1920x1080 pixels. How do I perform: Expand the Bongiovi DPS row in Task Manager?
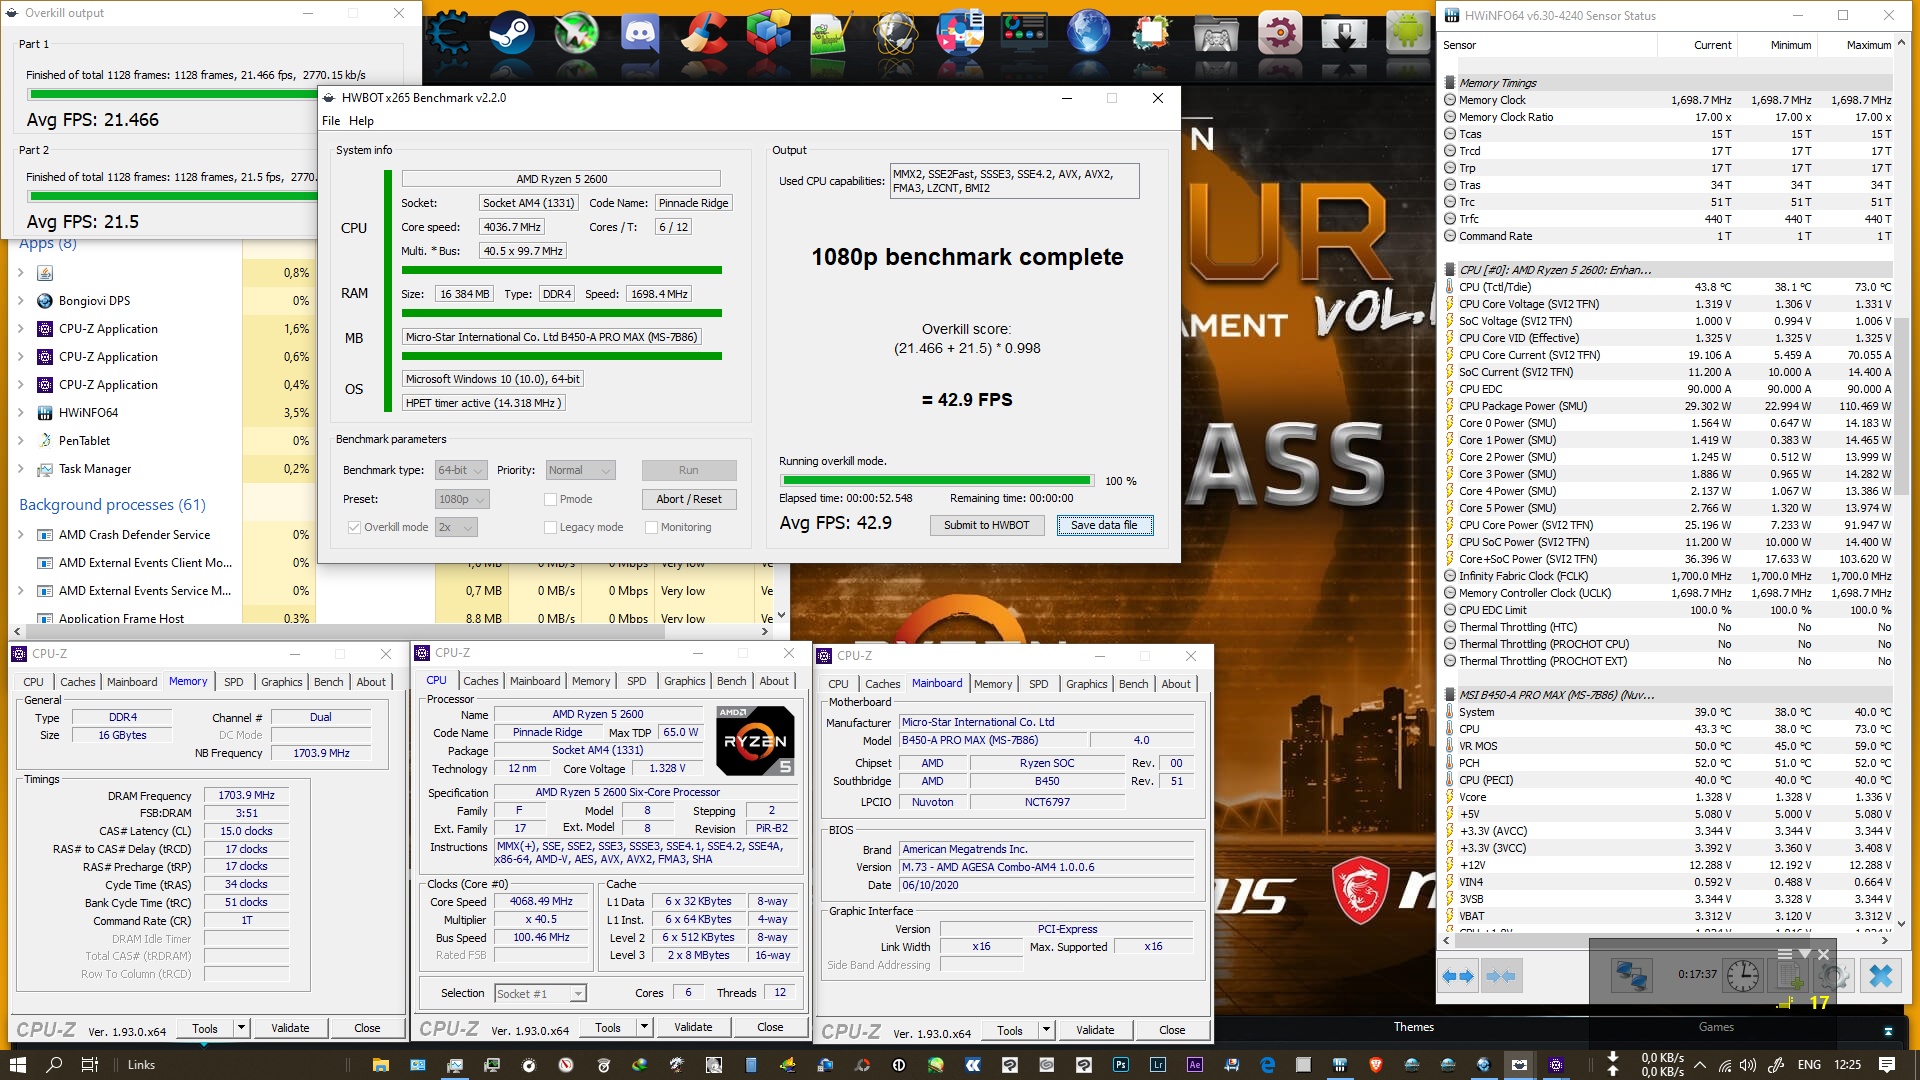pyautogui.click(x=21, y=301)
